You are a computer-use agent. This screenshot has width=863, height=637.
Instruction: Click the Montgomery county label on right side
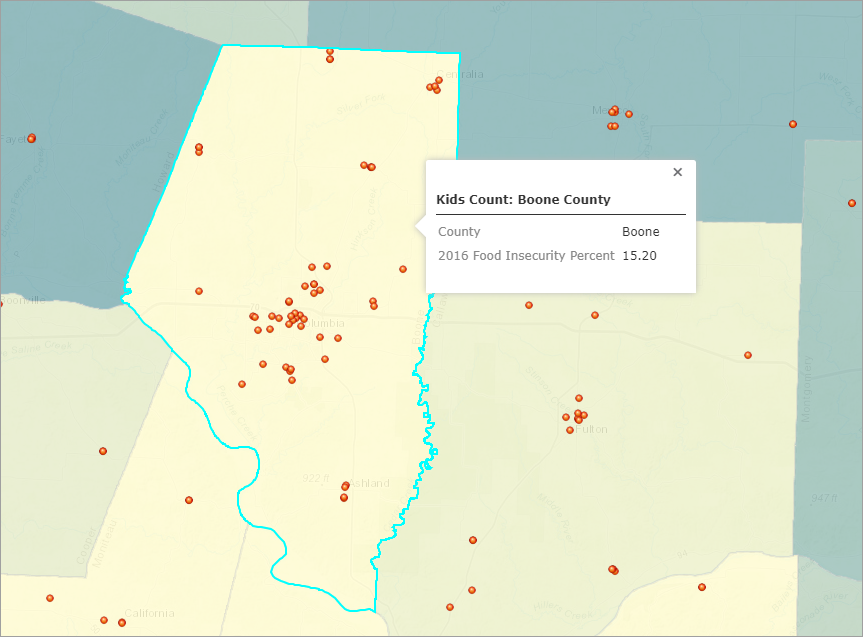pyautogui.click(x=807, y=390)
